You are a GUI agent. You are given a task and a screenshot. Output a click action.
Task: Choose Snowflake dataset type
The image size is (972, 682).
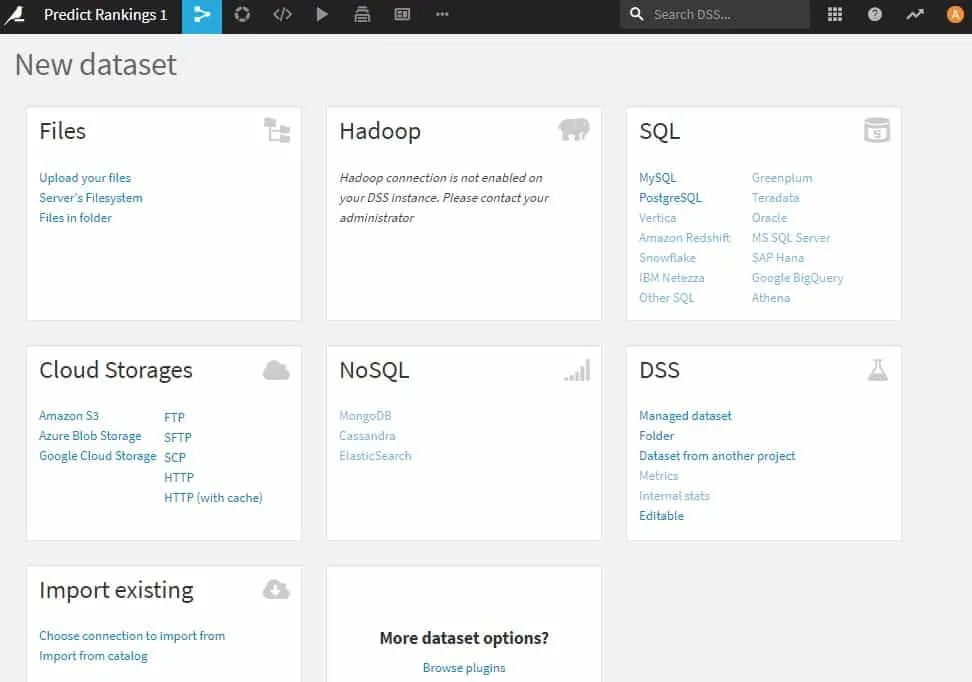click(x=667, y=257)
